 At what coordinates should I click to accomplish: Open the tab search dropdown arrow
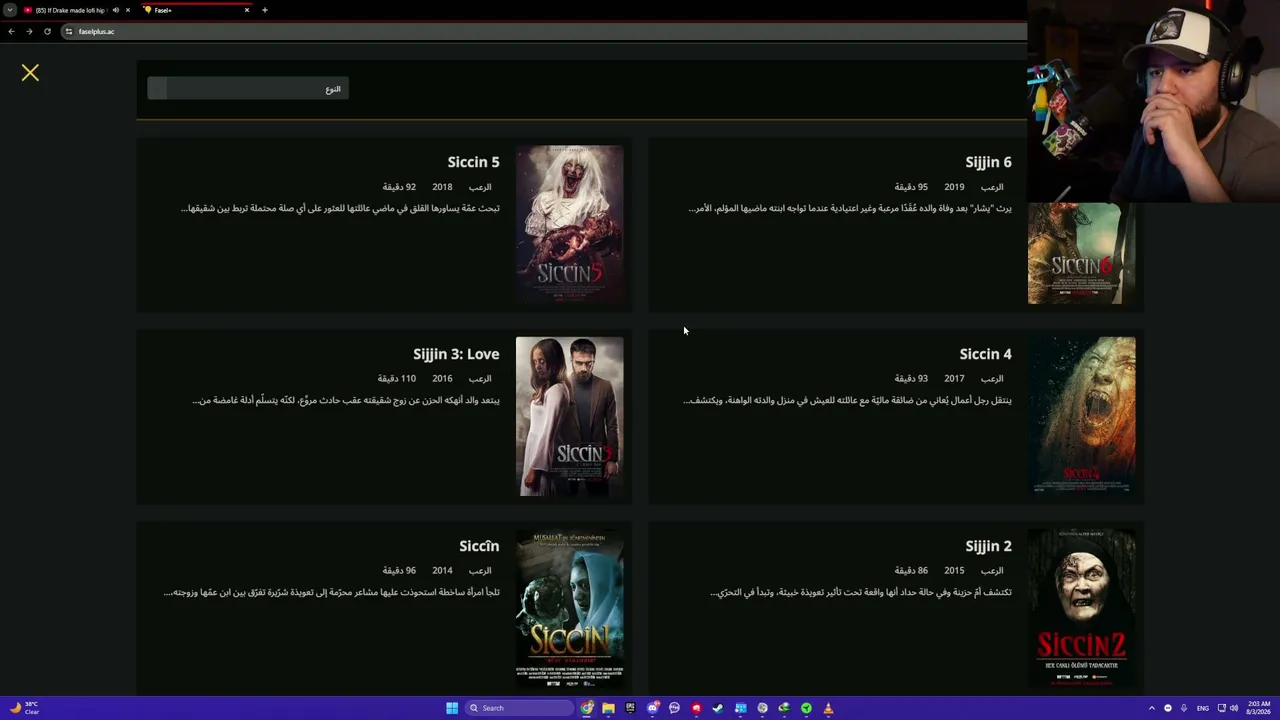10,10
